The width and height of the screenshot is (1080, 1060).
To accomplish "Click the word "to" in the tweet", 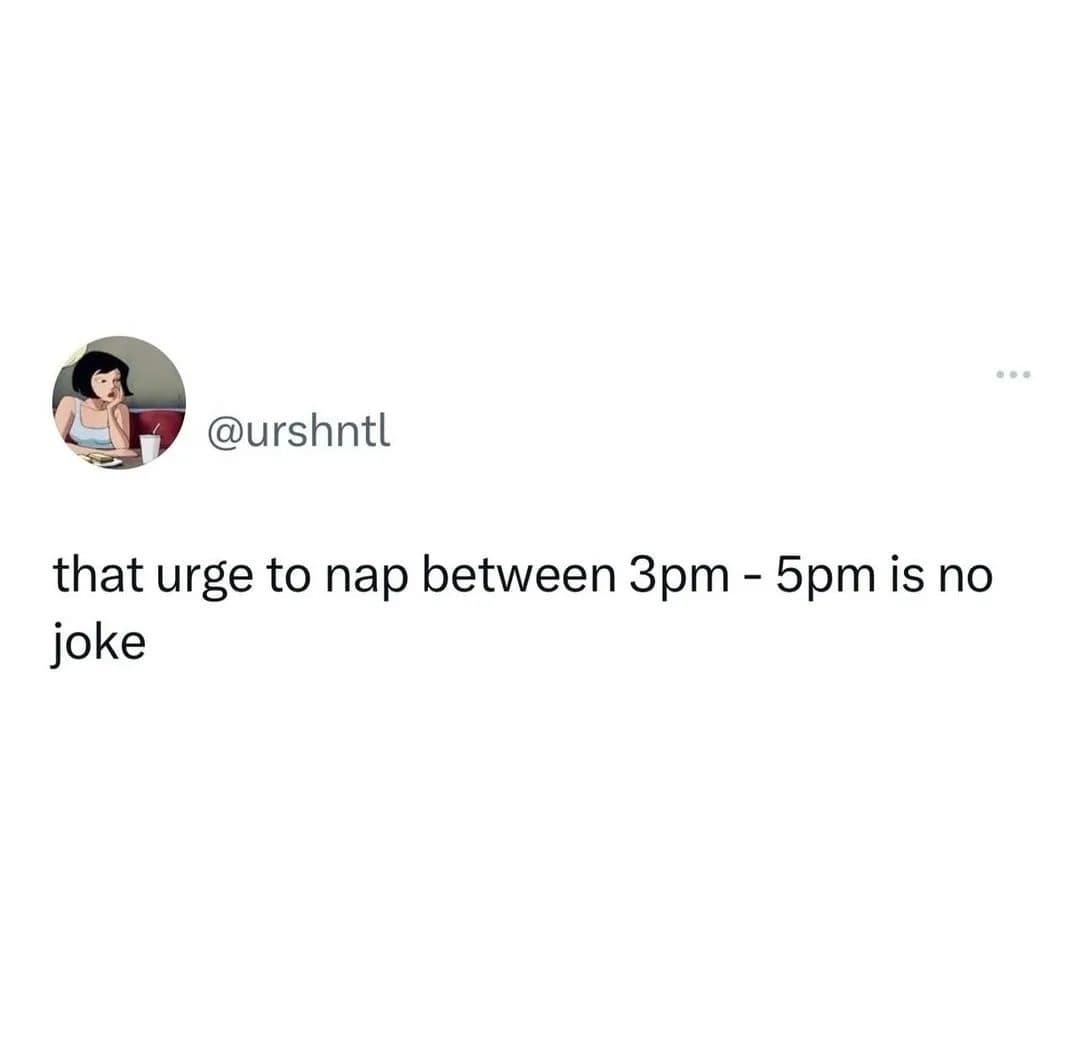I will click(x=289, y=576).
